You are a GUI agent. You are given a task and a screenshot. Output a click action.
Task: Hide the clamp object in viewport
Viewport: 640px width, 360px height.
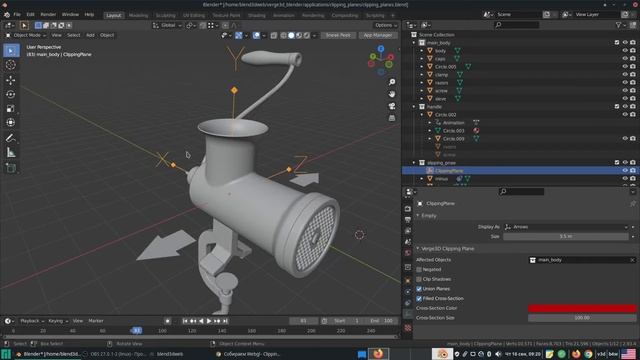[625, 75]
